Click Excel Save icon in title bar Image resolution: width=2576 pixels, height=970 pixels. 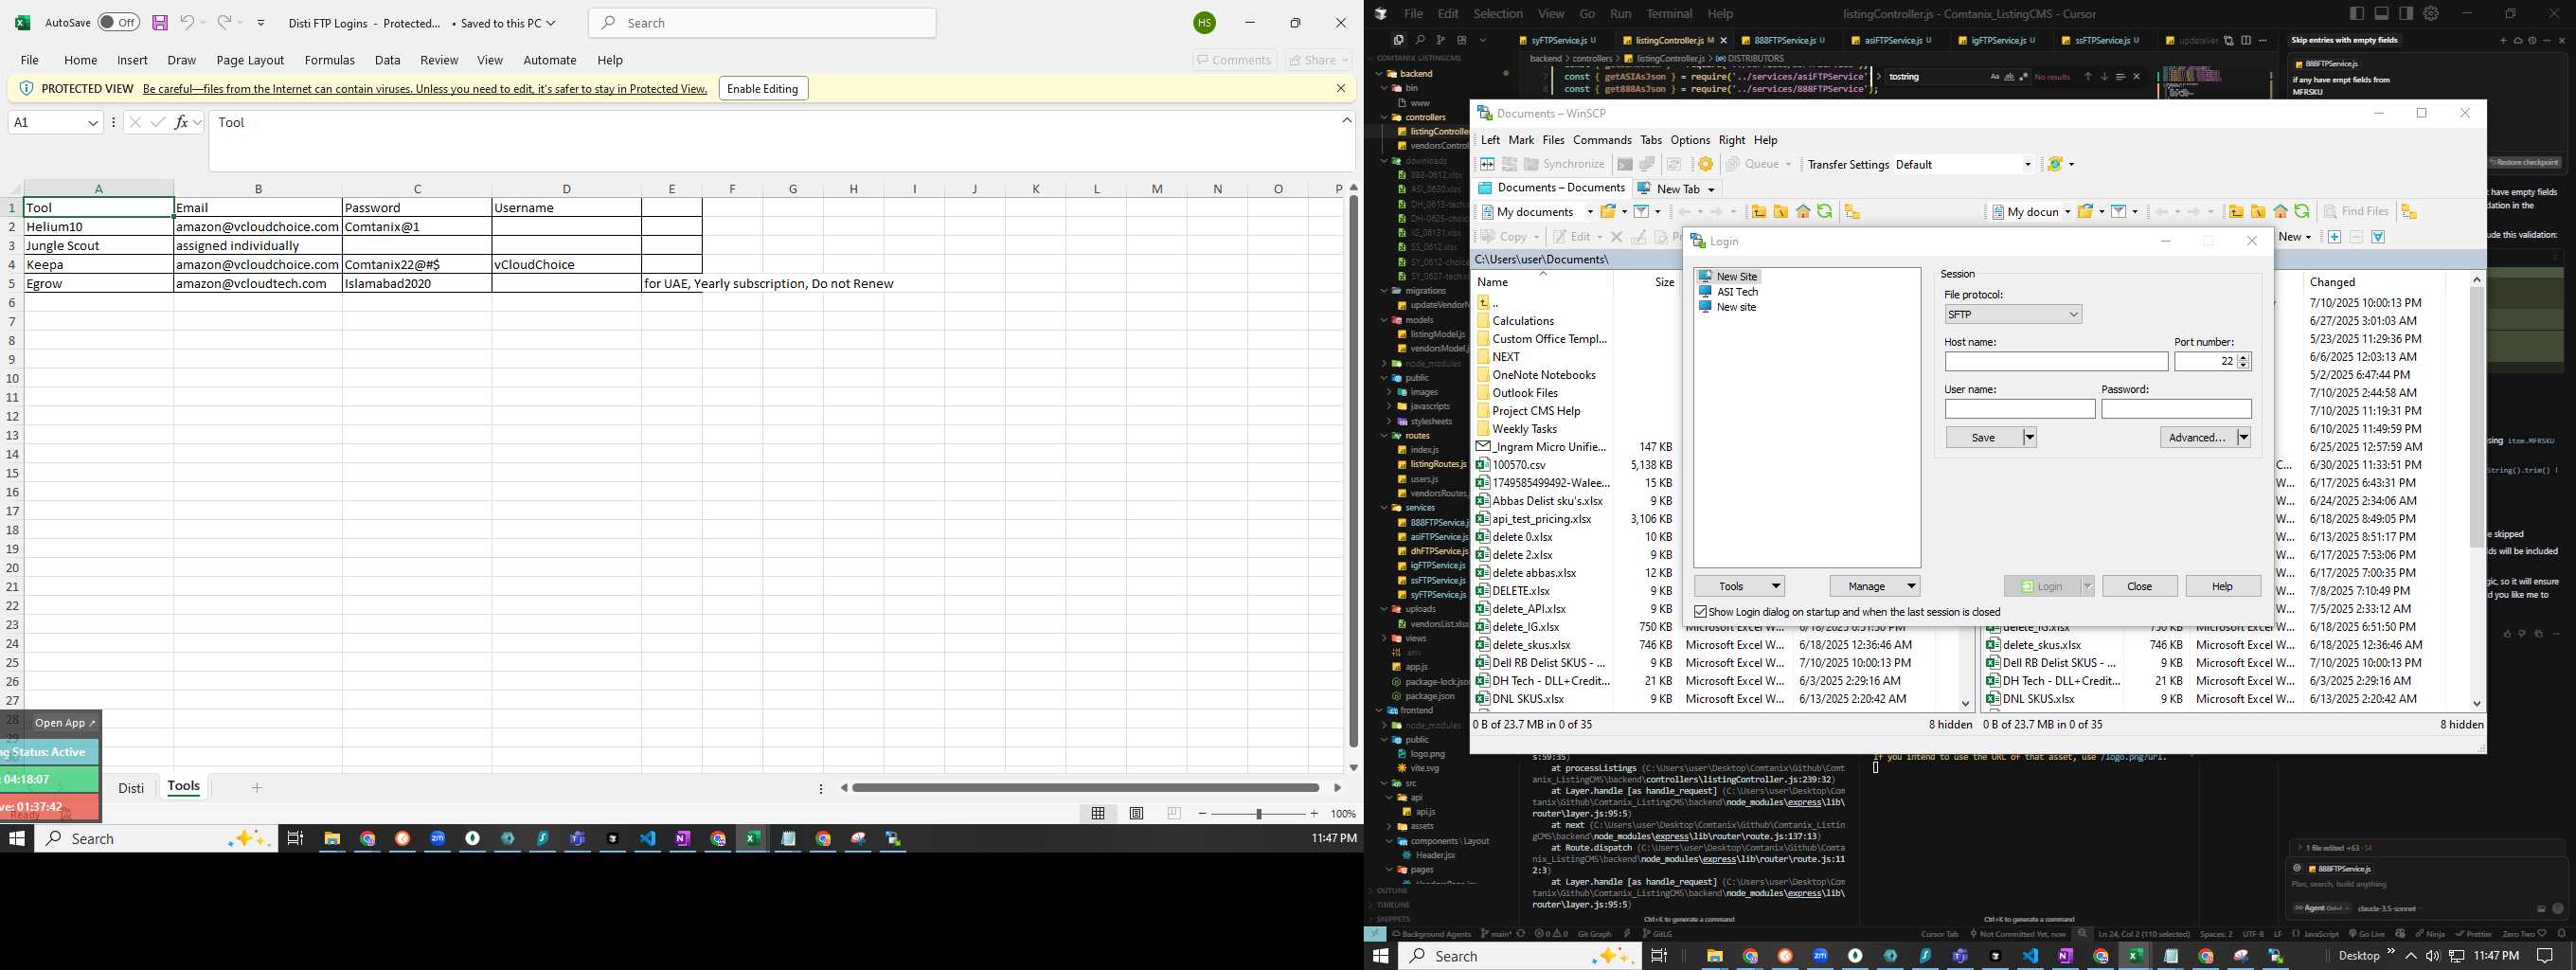coord(159,22)
